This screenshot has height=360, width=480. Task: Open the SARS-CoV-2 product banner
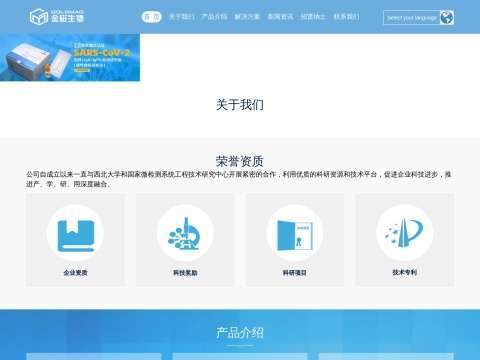click(x=70, y=57)
